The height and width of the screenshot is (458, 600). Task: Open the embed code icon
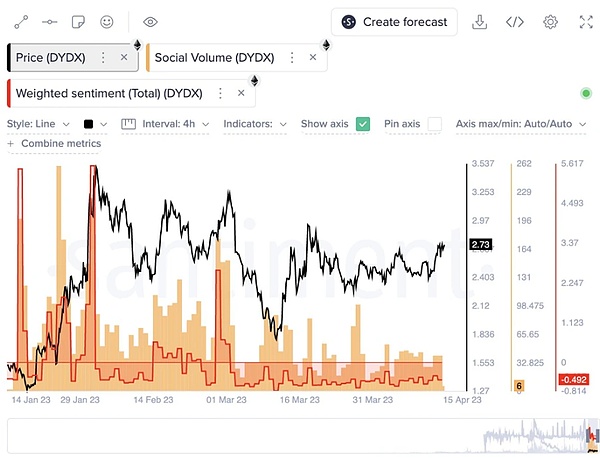515,22
